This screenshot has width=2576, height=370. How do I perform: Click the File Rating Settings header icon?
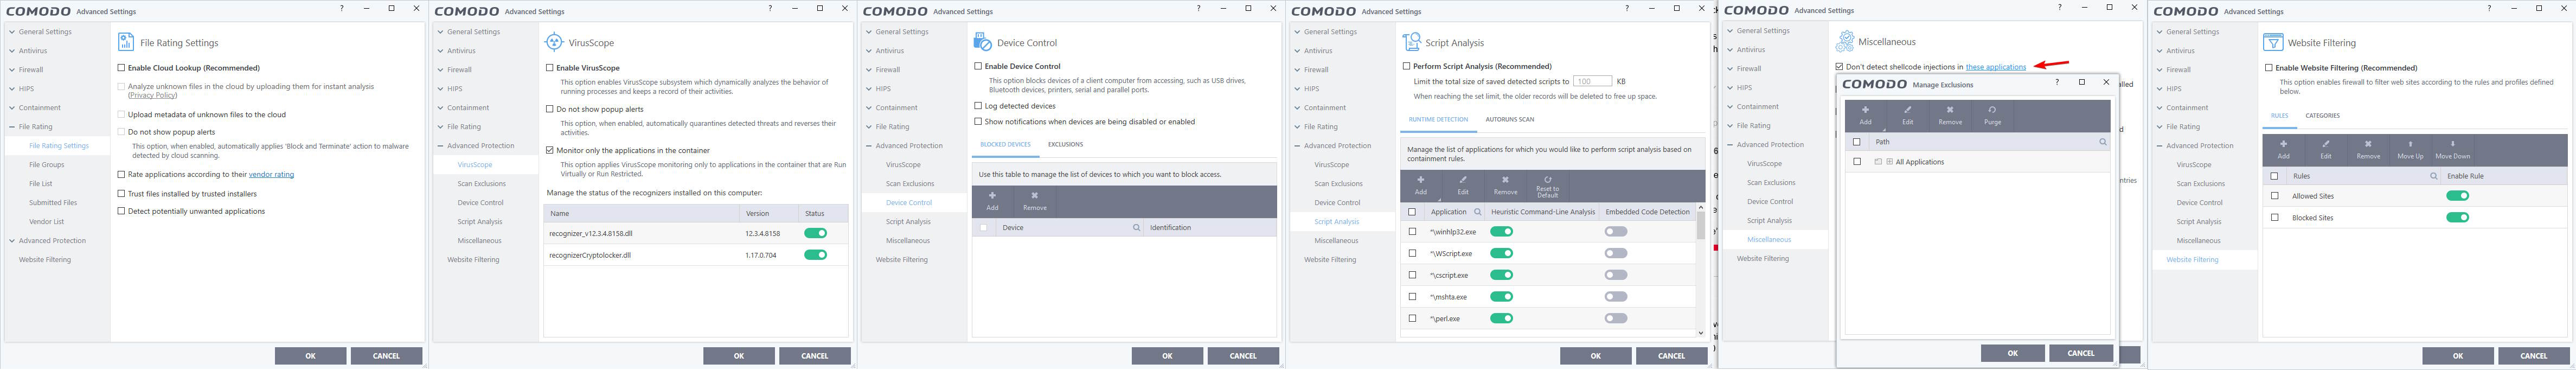[126, 42]
